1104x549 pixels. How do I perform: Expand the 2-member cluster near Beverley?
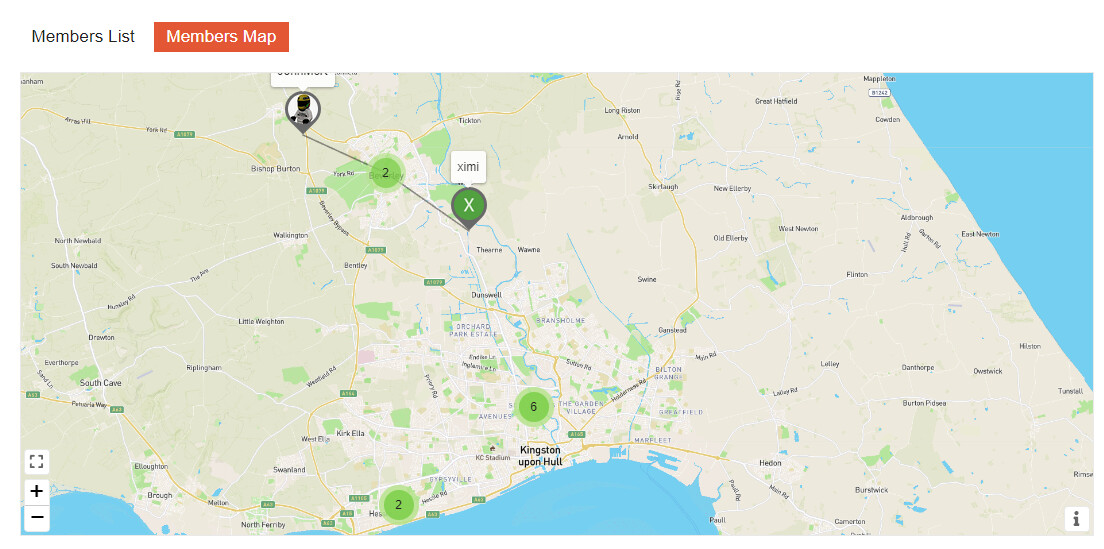(385, 172)
